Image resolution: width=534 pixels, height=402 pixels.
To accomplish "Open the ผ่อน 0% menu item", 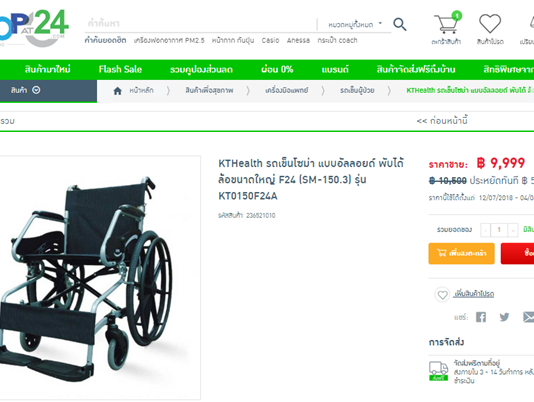I will tap(277, 69).
